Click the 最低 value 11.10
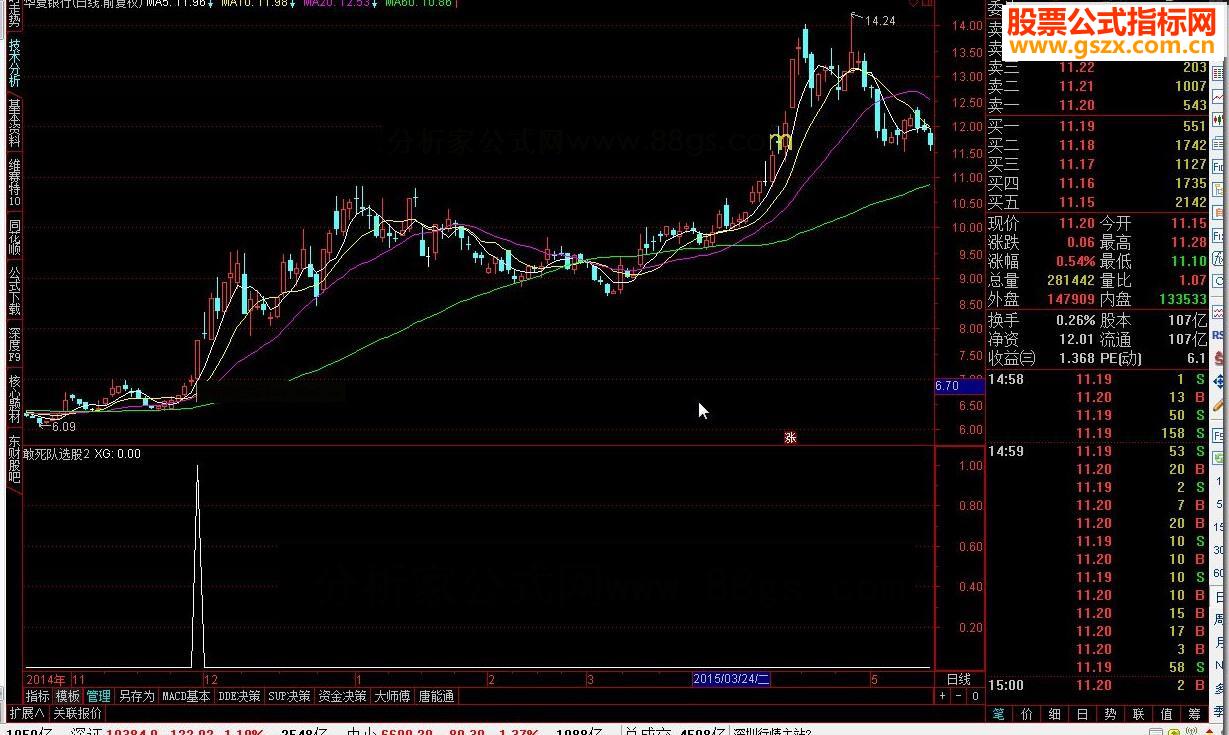 point(1188,261)
